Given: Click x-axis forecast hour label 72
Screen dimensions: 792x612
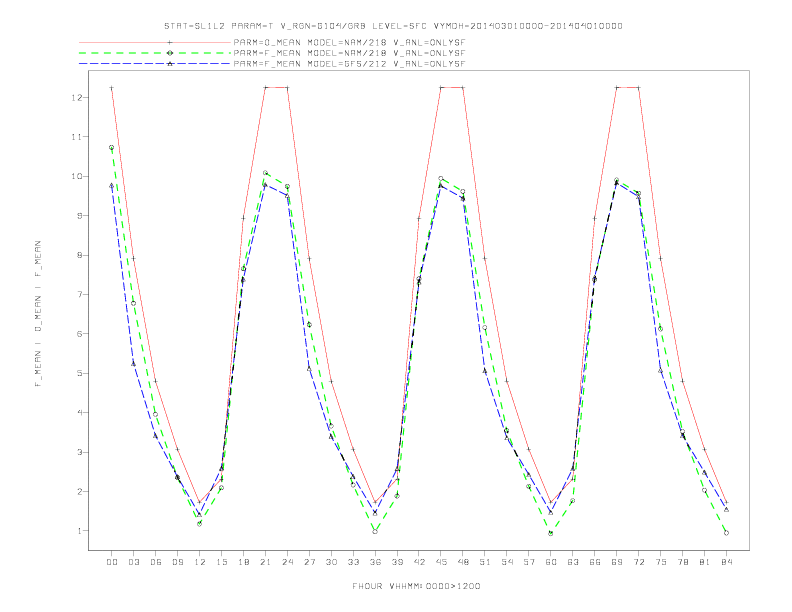Looking at the screenshot, I should (638, 562).
